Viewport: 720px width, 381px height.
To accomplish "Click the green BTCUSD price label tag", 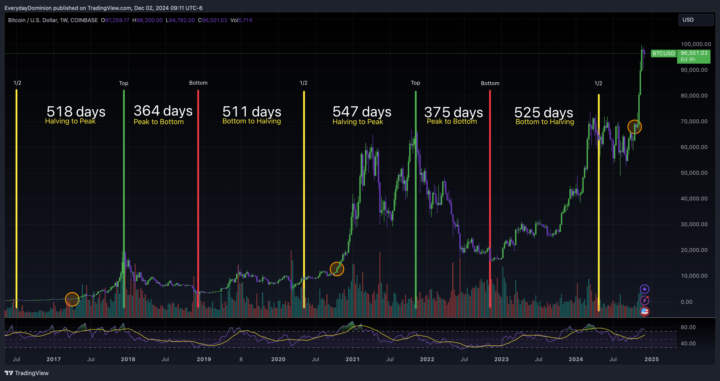I will pyautogui.click(x=664, y=54).
